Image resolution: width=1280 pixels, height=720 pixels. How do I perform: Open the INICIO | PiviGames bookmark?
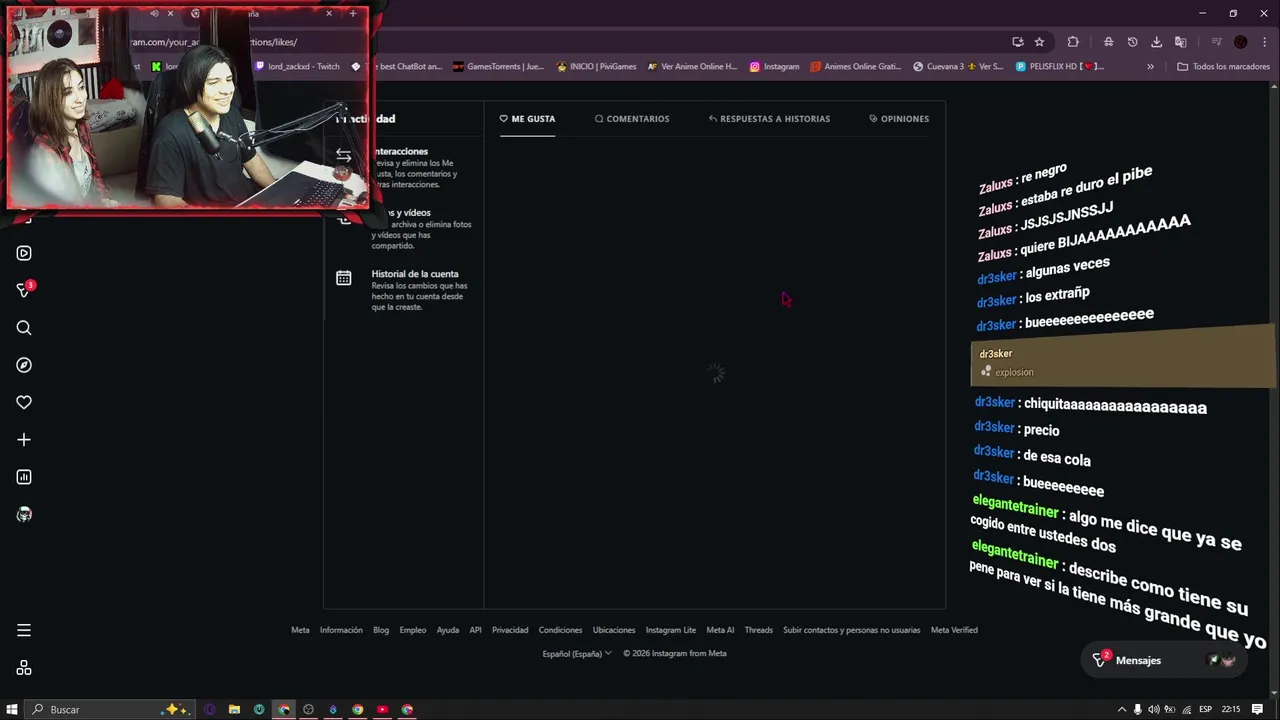click(x=596, y=66)
